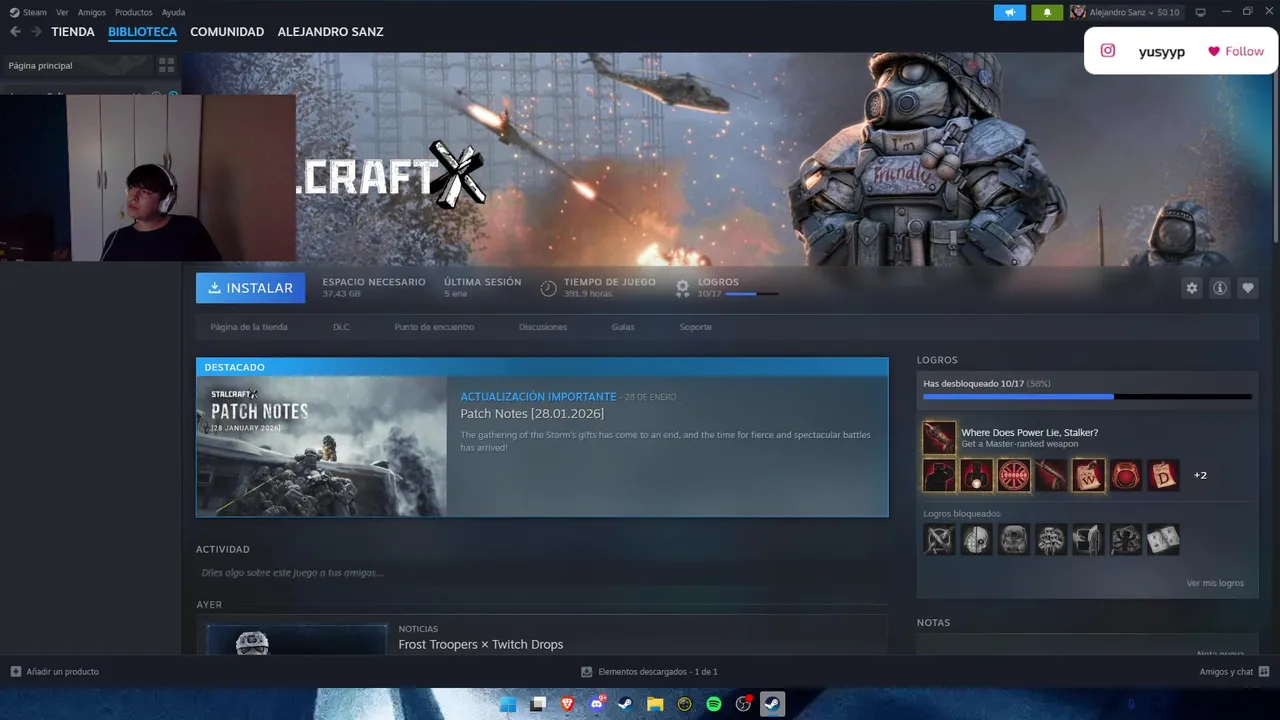
Task: Open the Amigos y chat icon
Action: 1264,672
